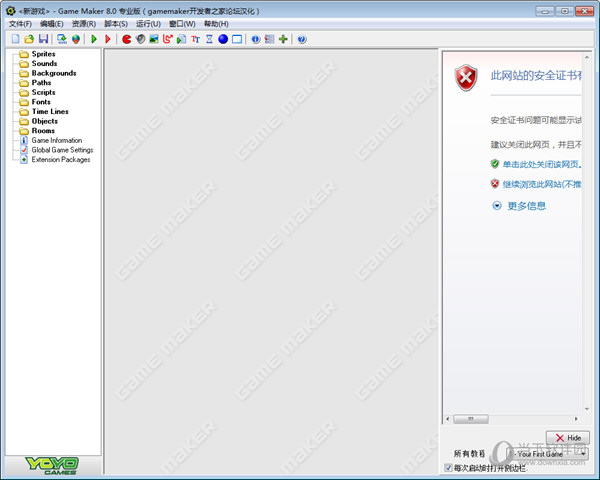This screenshot has height=480, width=600.
Task: Create a room with blue rectangle icon
Action: tap(237, 39)
